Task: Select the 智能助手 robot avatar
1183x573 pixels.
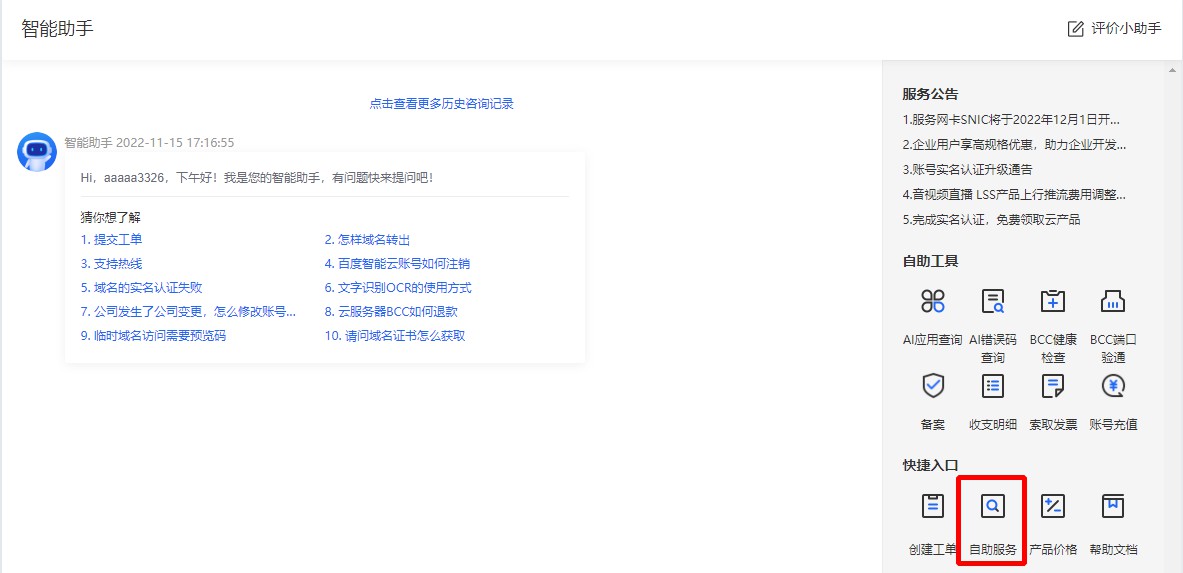Action: point(37,152)
